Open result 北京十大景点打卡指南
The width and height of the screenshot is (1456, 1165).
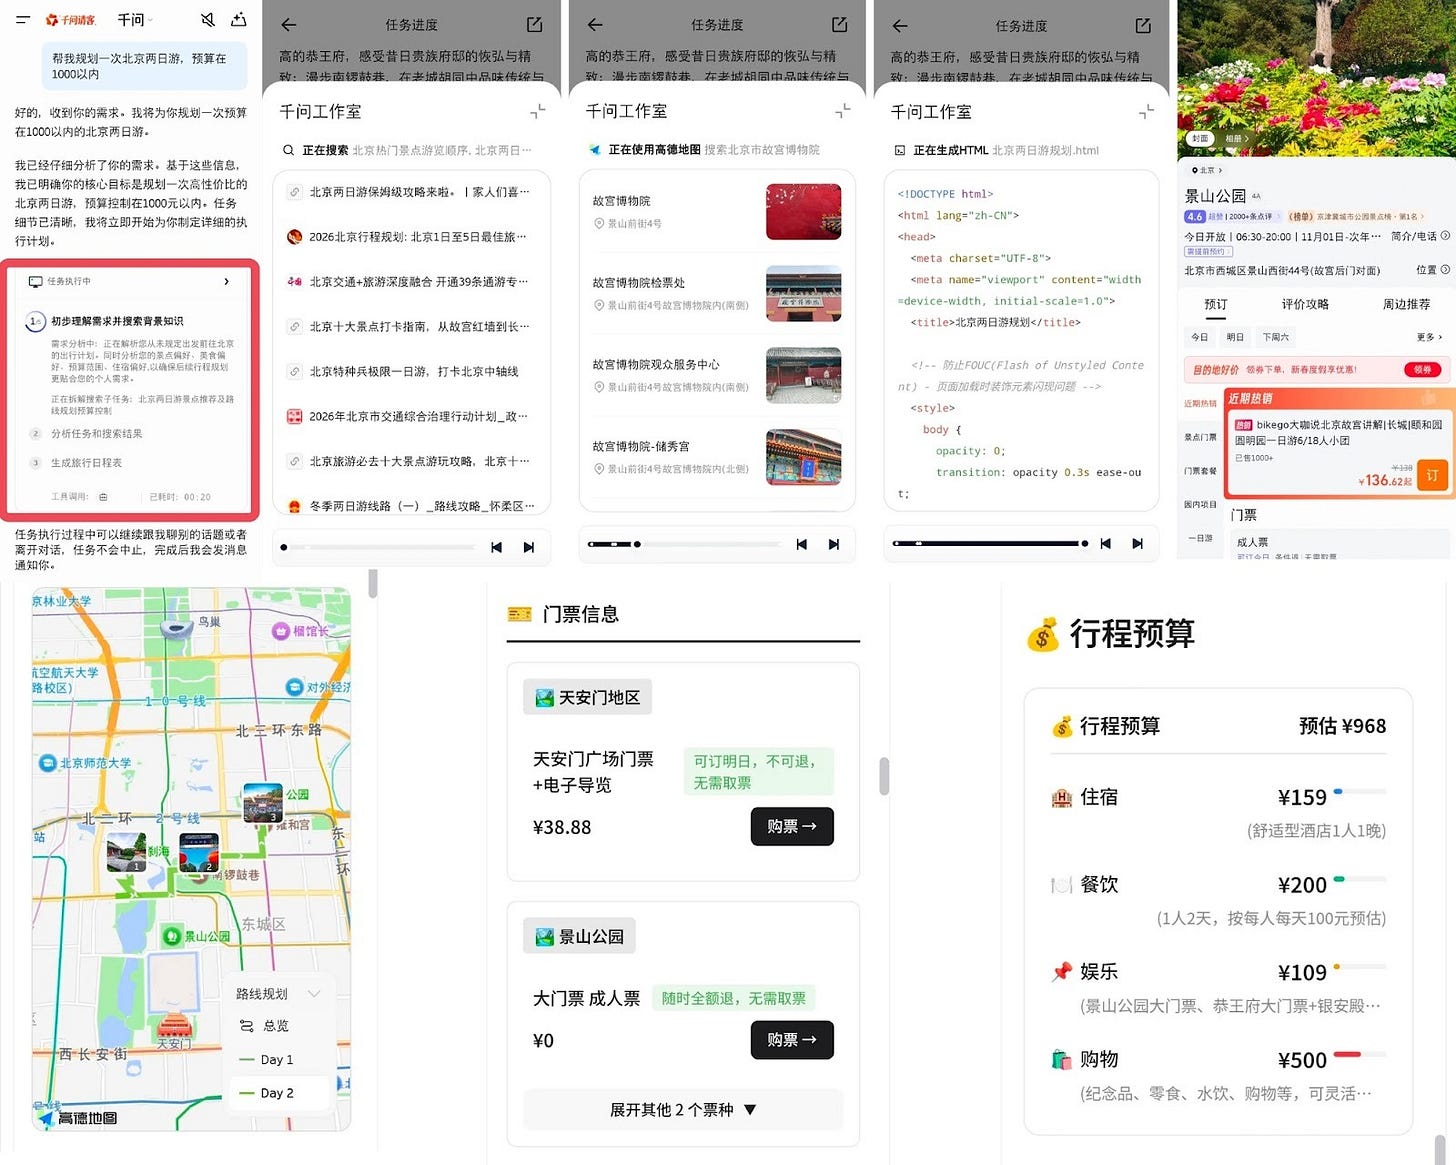(412, 327)
